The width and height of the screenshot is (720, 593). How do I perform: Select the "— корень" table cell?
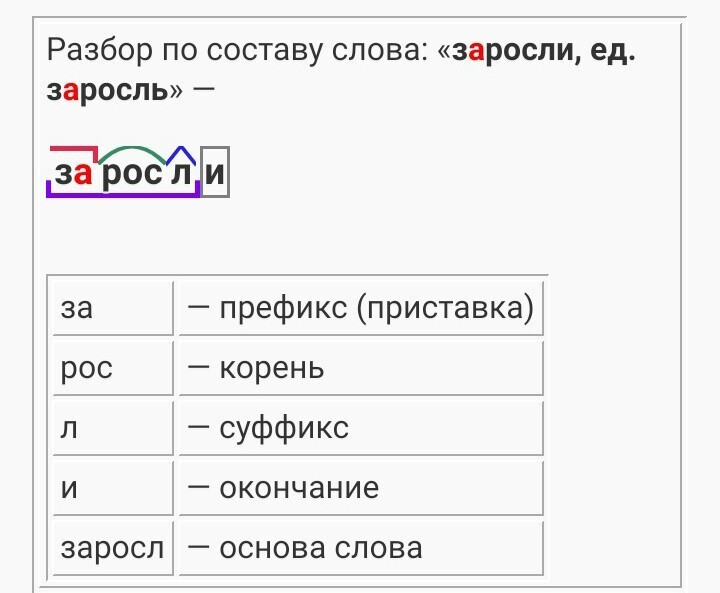[360, 368]
